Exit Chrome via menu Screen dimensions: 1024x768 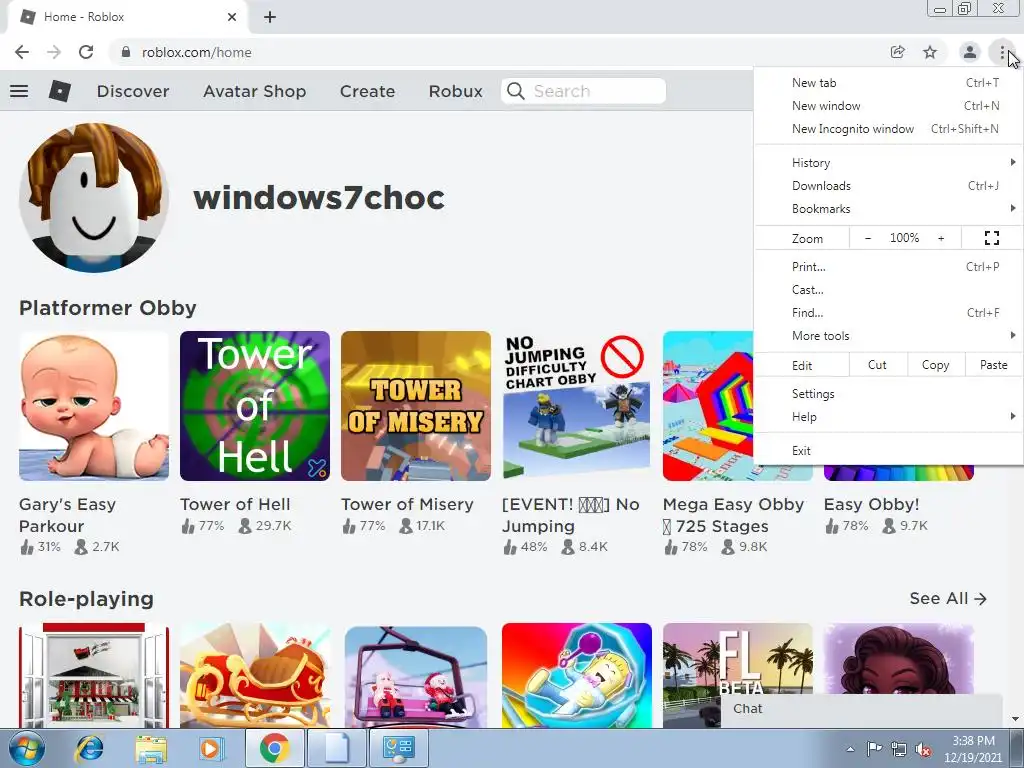click(888, 451)
